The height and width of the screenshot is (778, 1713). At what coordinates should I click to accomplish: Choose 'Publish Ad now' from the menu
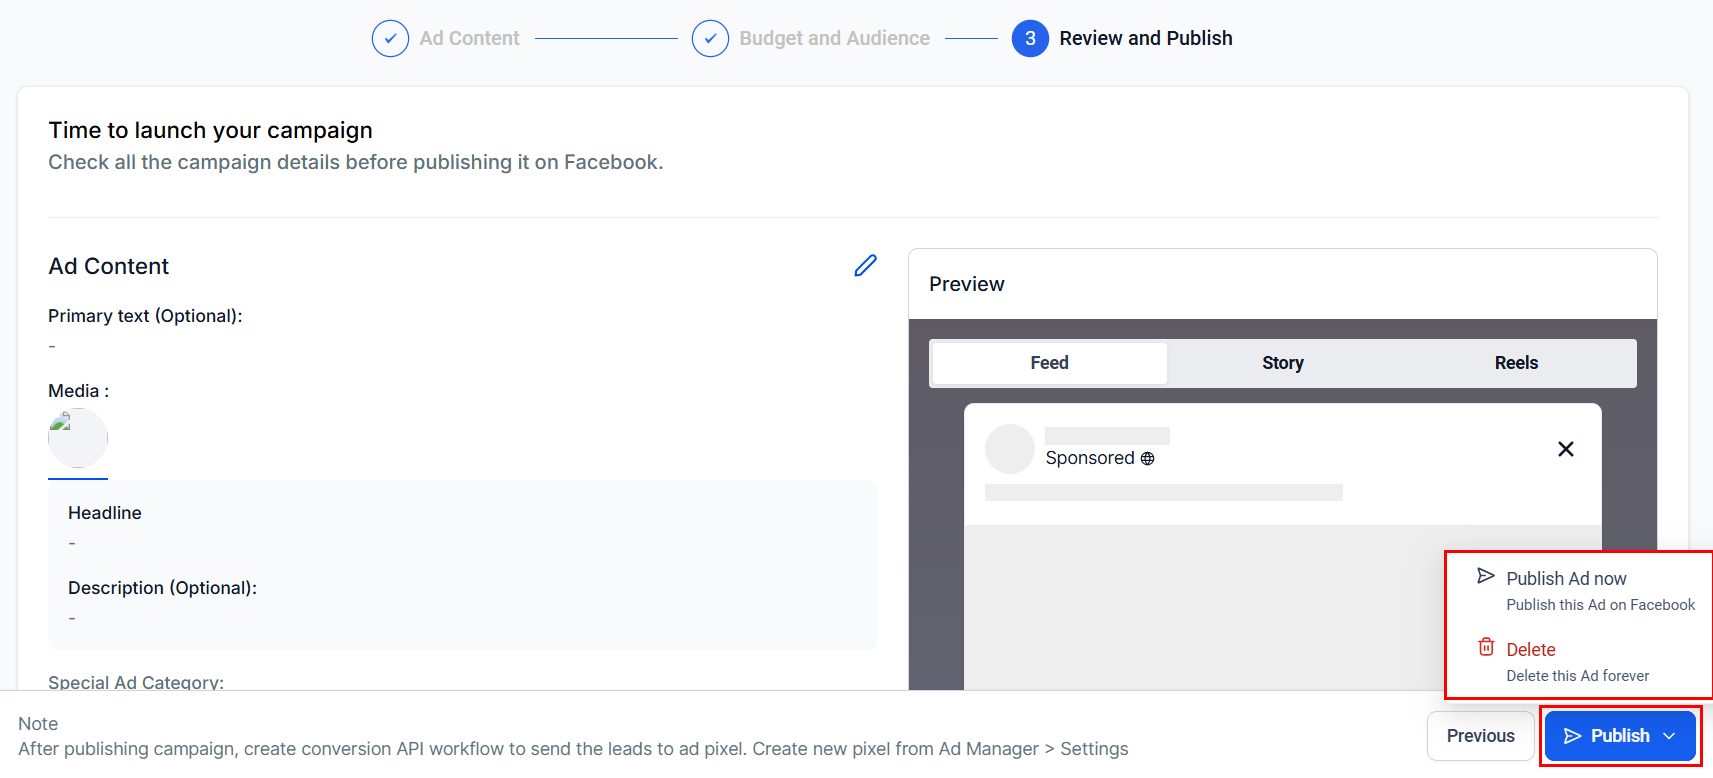1566,579
